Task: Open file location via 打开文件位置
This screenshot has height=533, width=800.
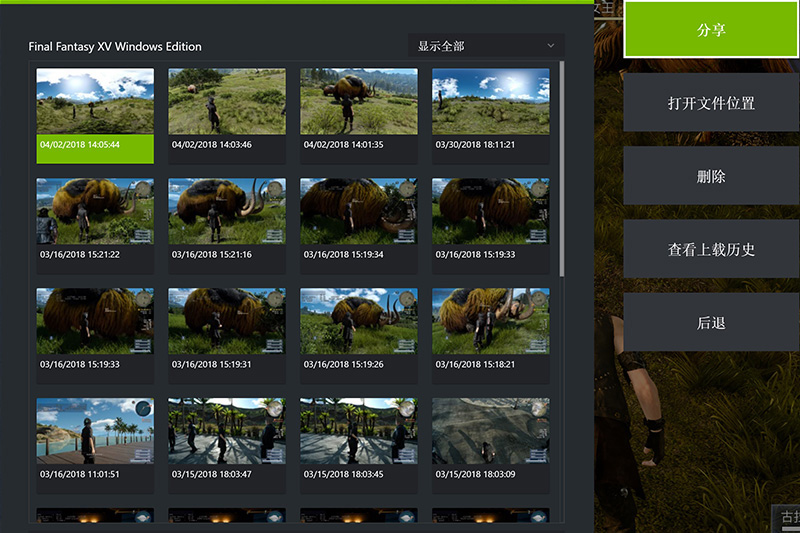Action: pos(711,103)
